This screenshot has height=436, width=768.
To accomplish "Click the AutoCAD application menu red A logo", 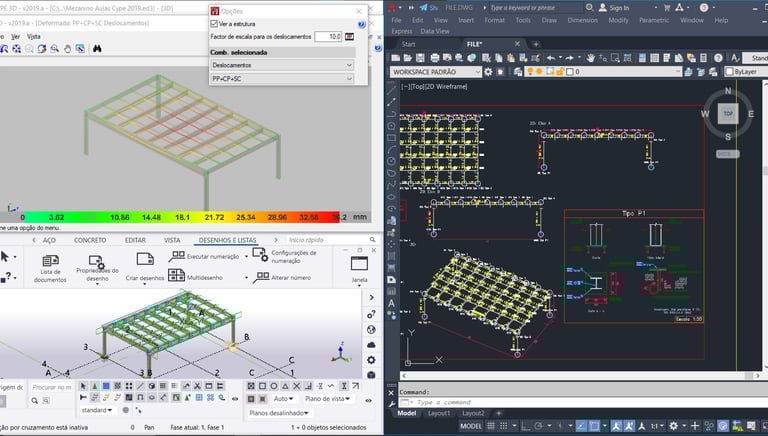I will pos(391,7).
